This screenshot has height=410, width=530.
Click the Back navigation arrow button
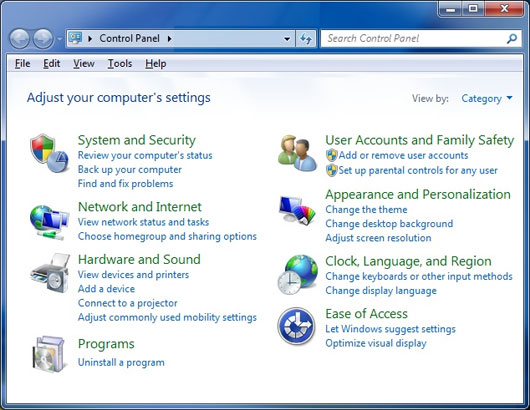coord(19,39)
